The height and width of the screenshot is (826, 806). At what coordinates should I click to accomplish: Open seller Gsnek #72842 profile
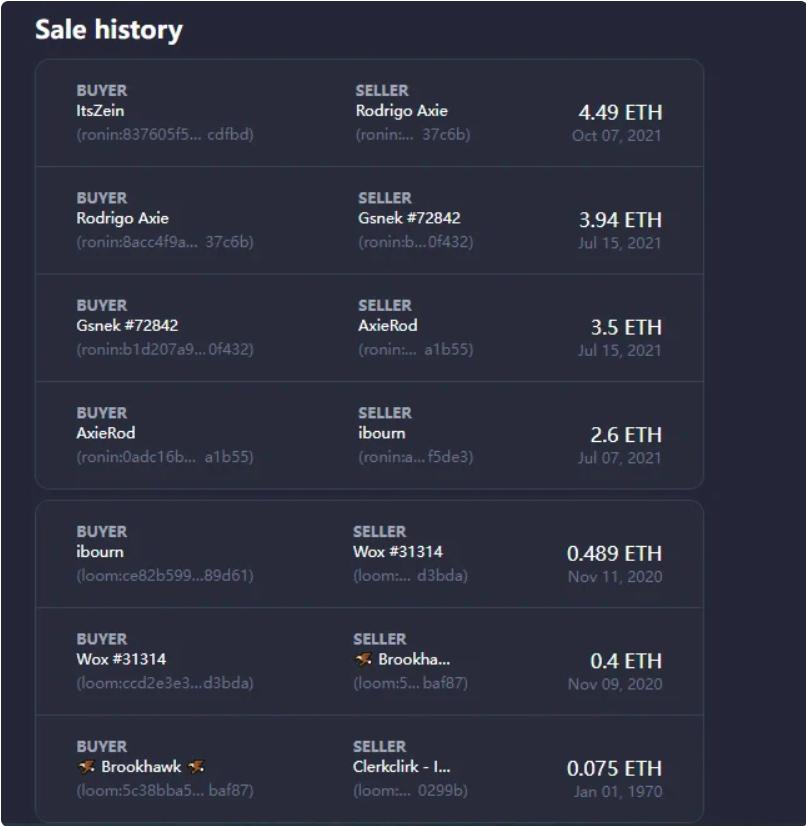point(409,218)
